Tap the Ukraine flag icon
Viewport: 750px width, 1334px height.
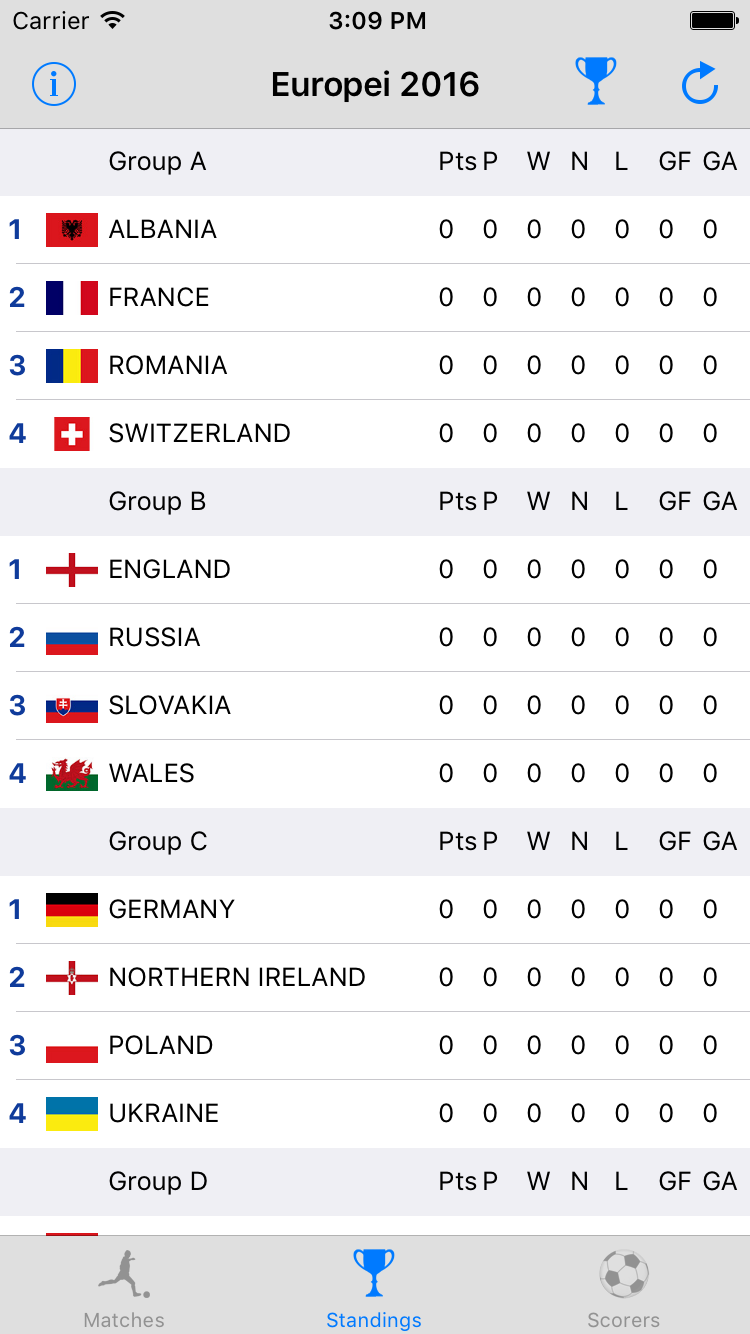72,1114
